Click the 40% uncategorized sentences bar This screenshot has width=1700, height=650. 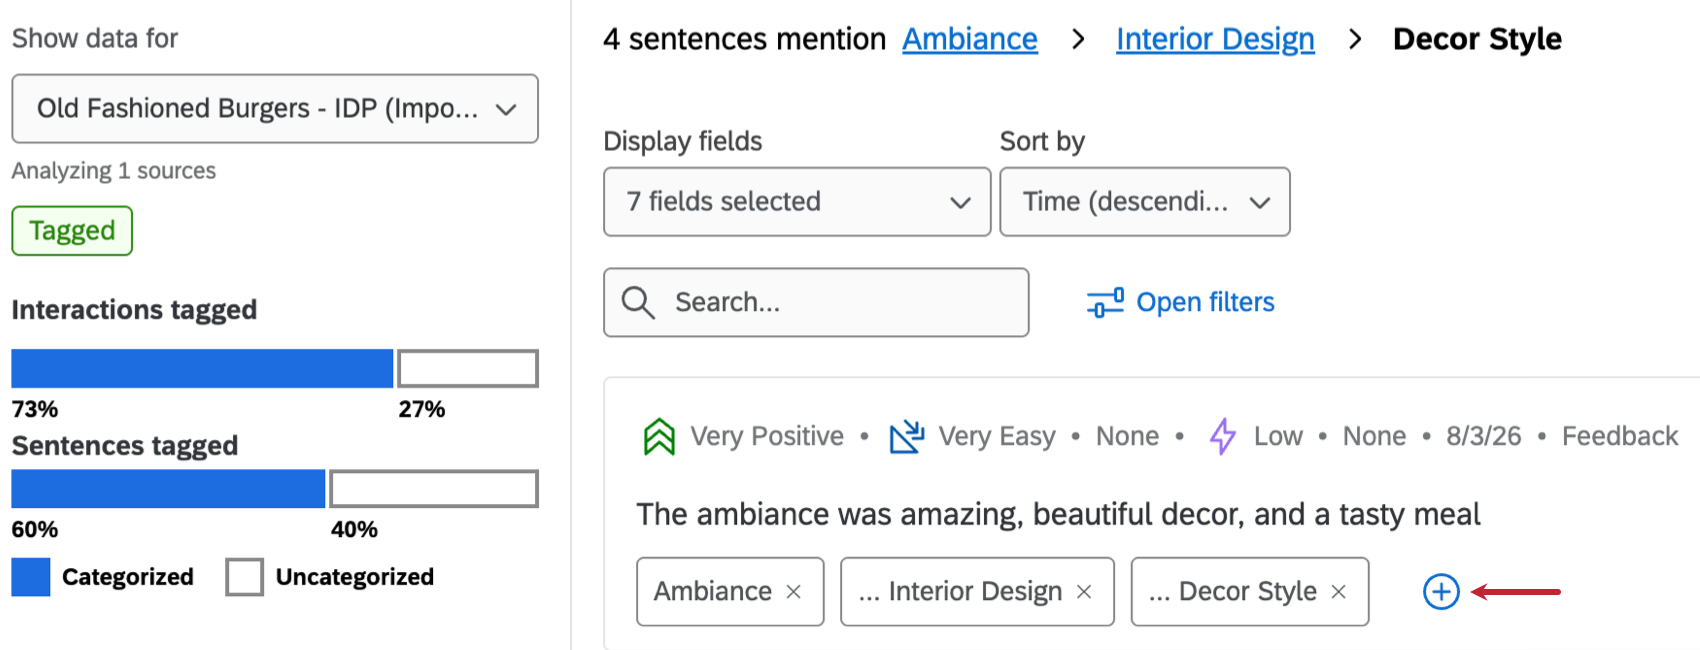(x=434, y=489)
